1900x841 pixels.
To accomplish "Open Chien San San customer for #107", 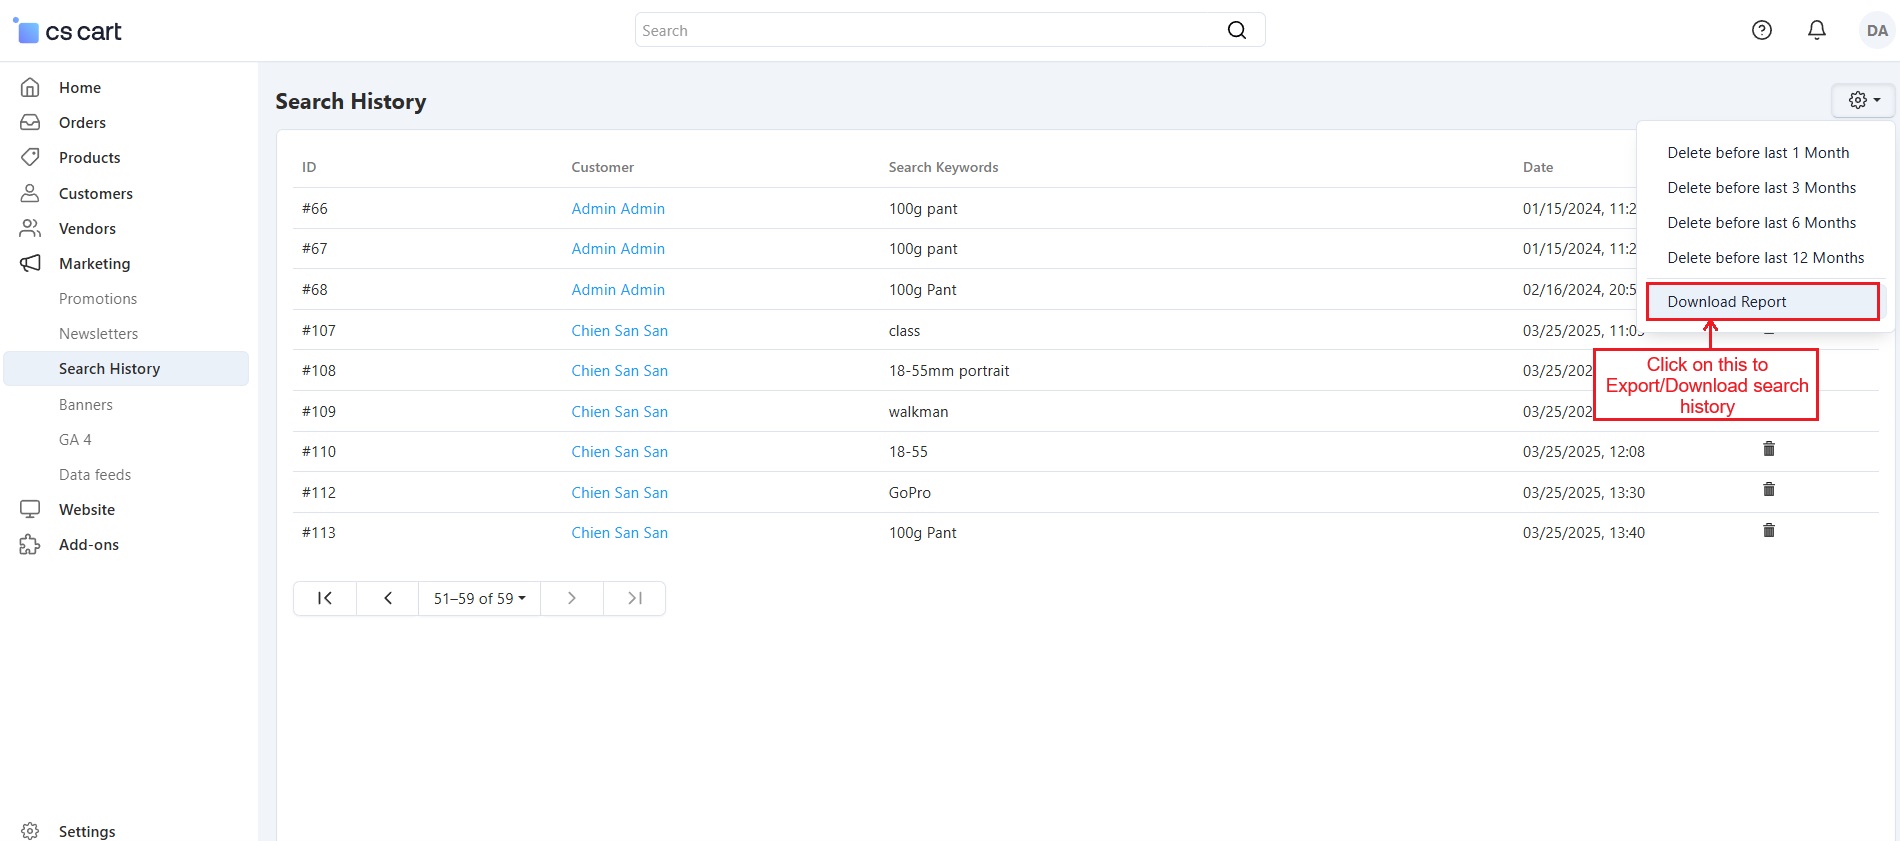I will point(619,331).
